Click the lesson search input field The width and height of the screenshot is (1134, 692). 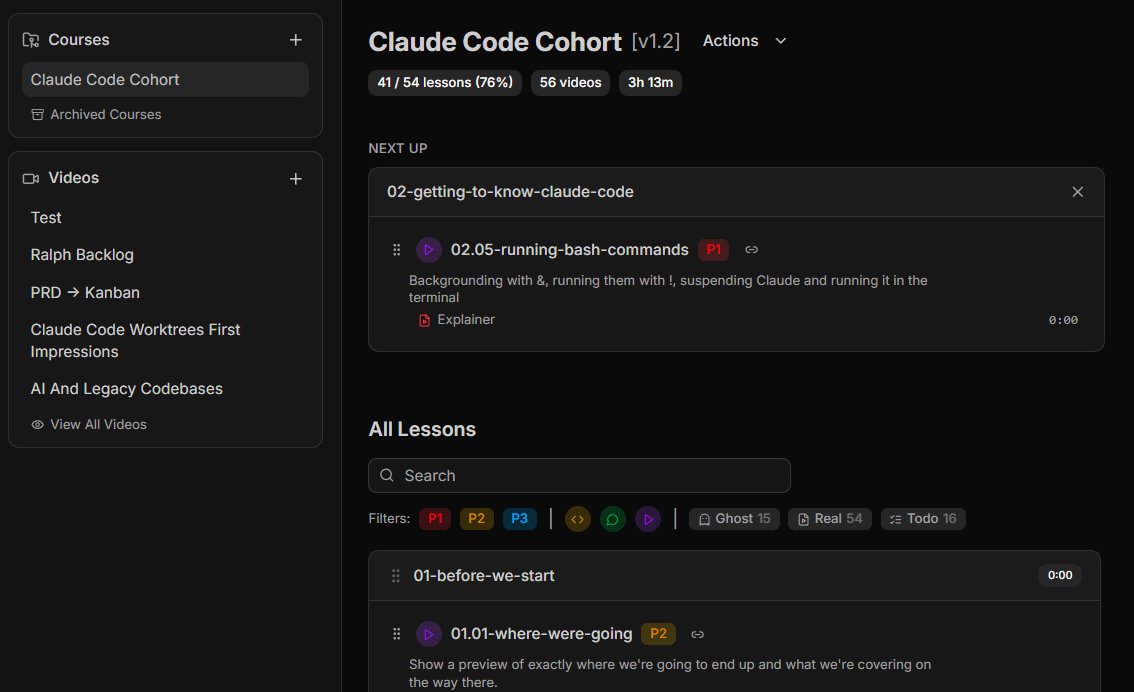[579, 475]
